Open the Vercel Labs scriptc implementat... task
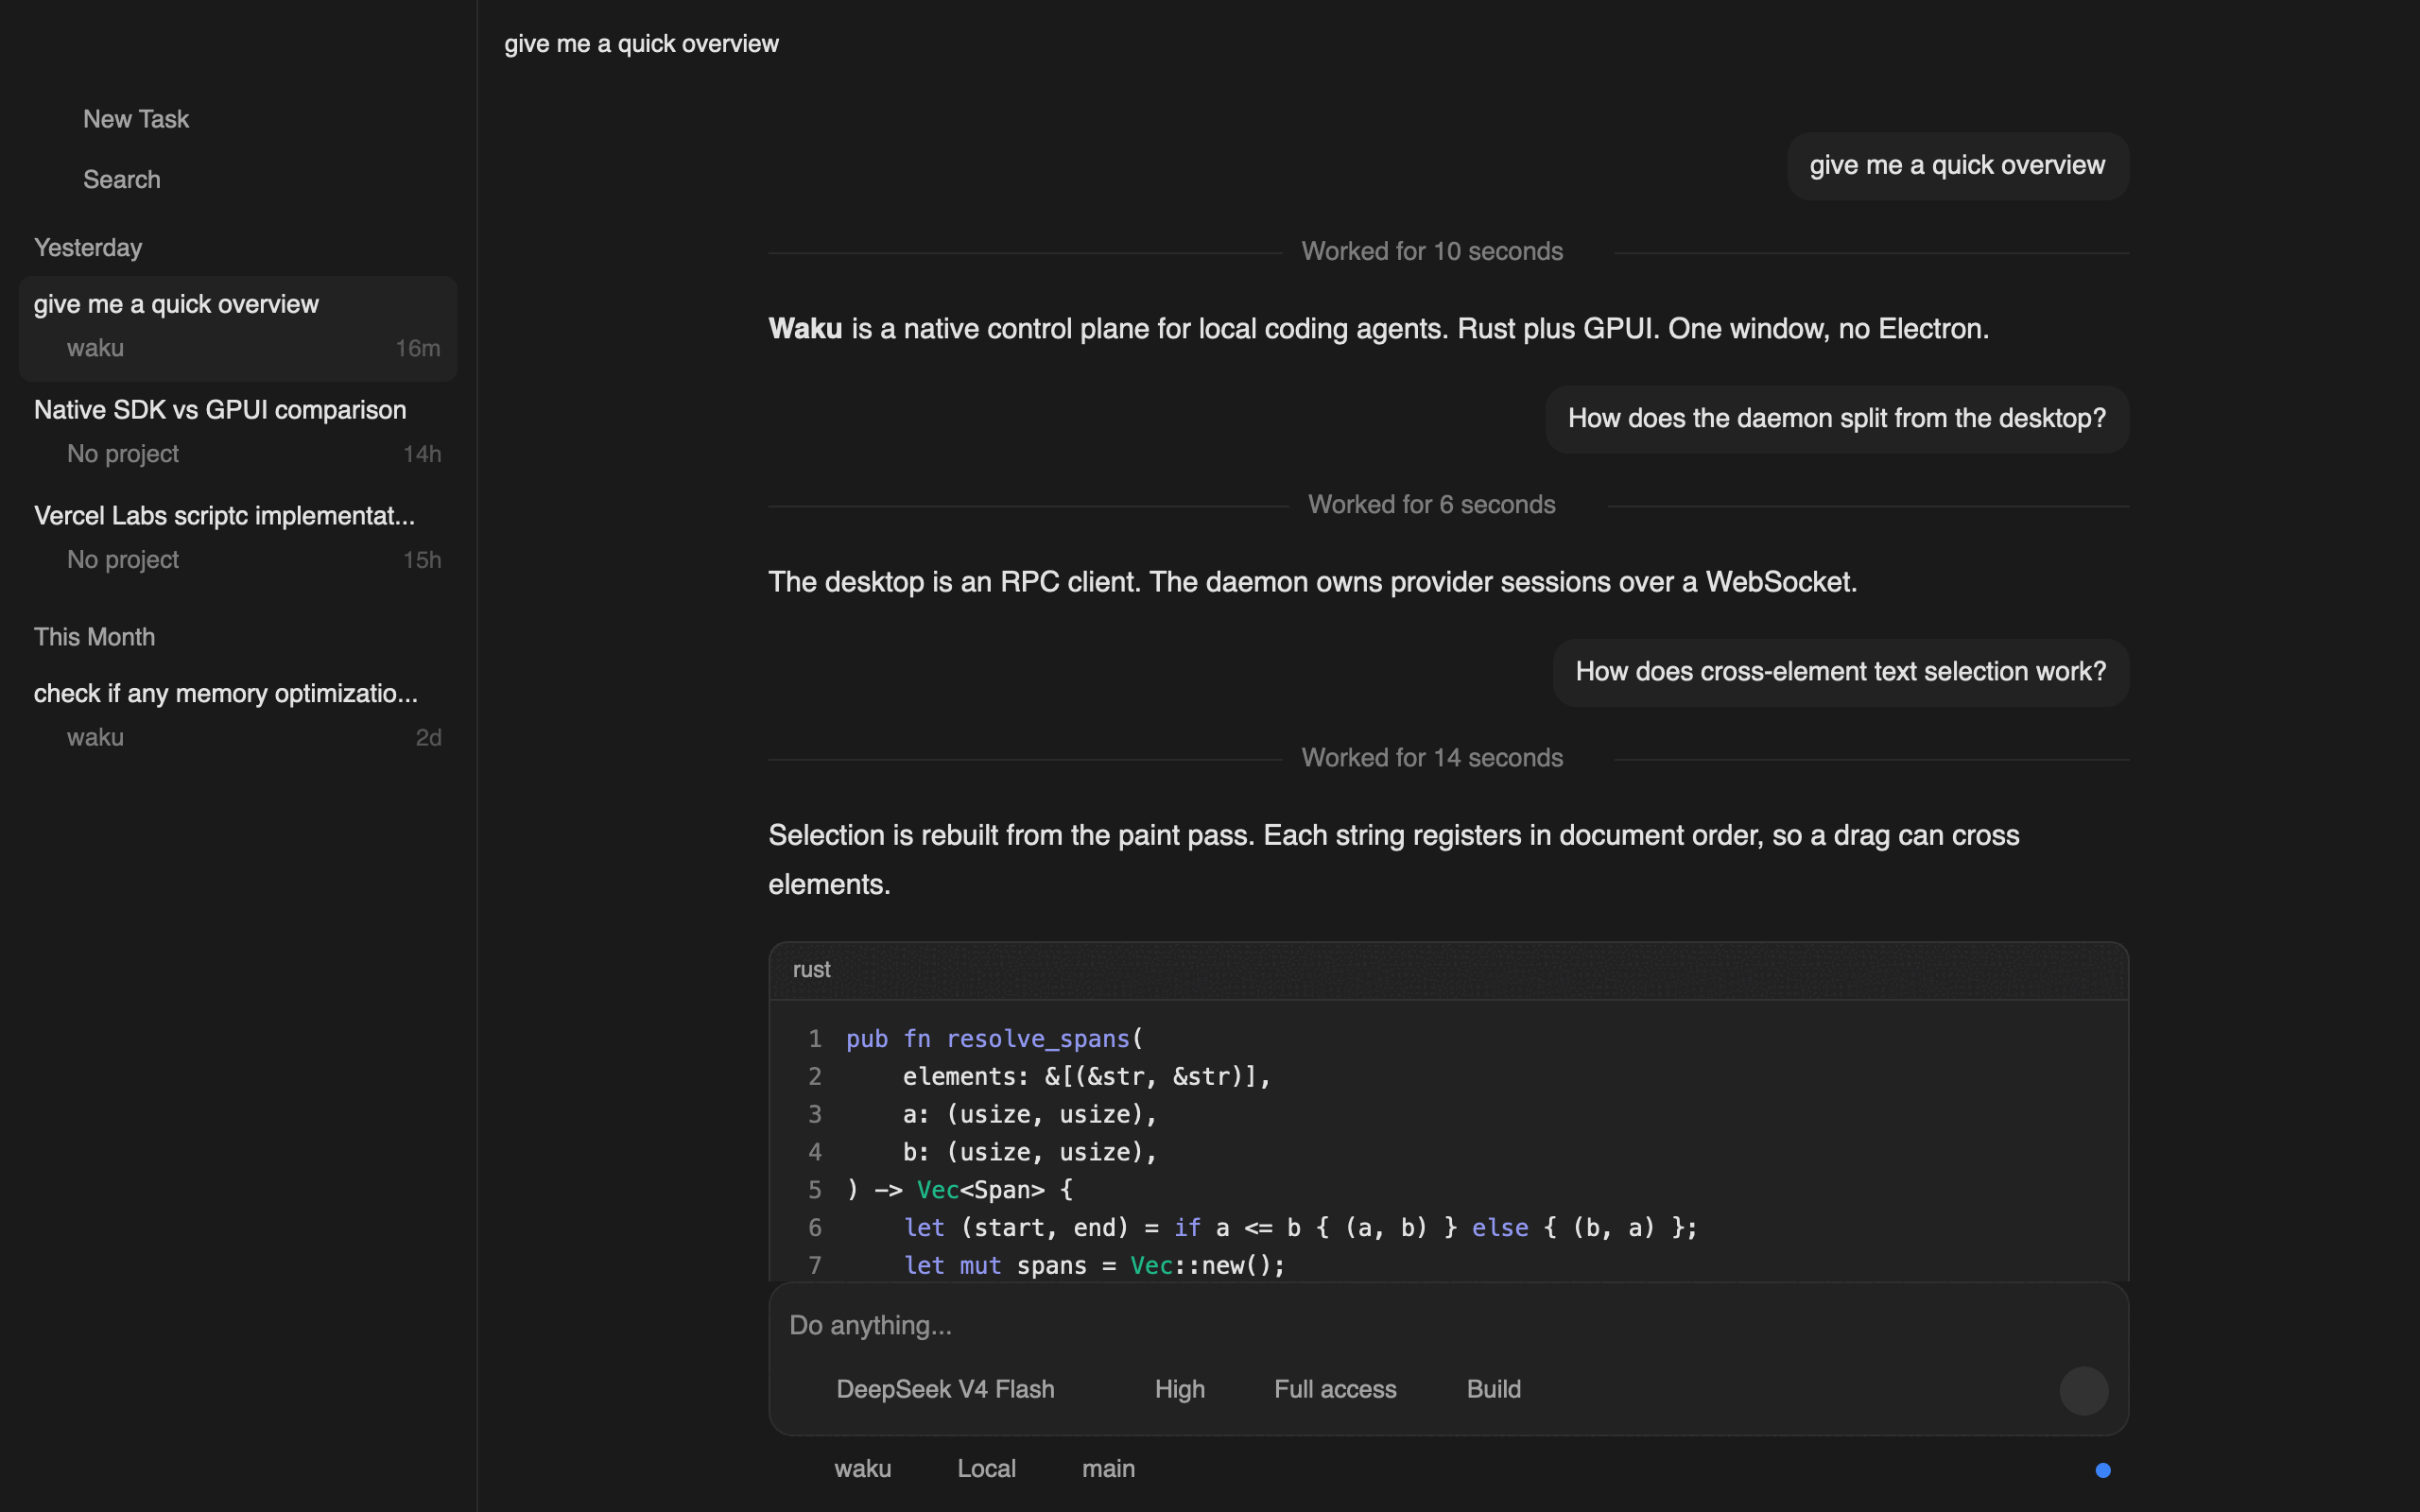The height and width of the screenshot is (1512, 2420). 238,539
